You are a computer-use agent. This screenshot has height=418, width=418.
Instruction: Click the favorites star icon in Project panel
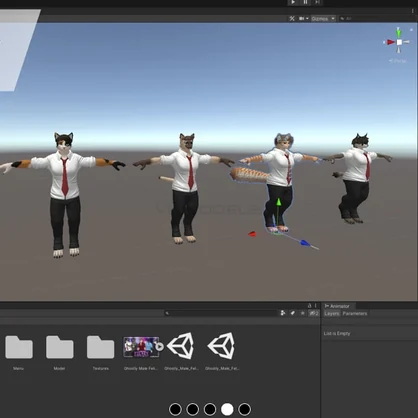click(x=303, y=313)
